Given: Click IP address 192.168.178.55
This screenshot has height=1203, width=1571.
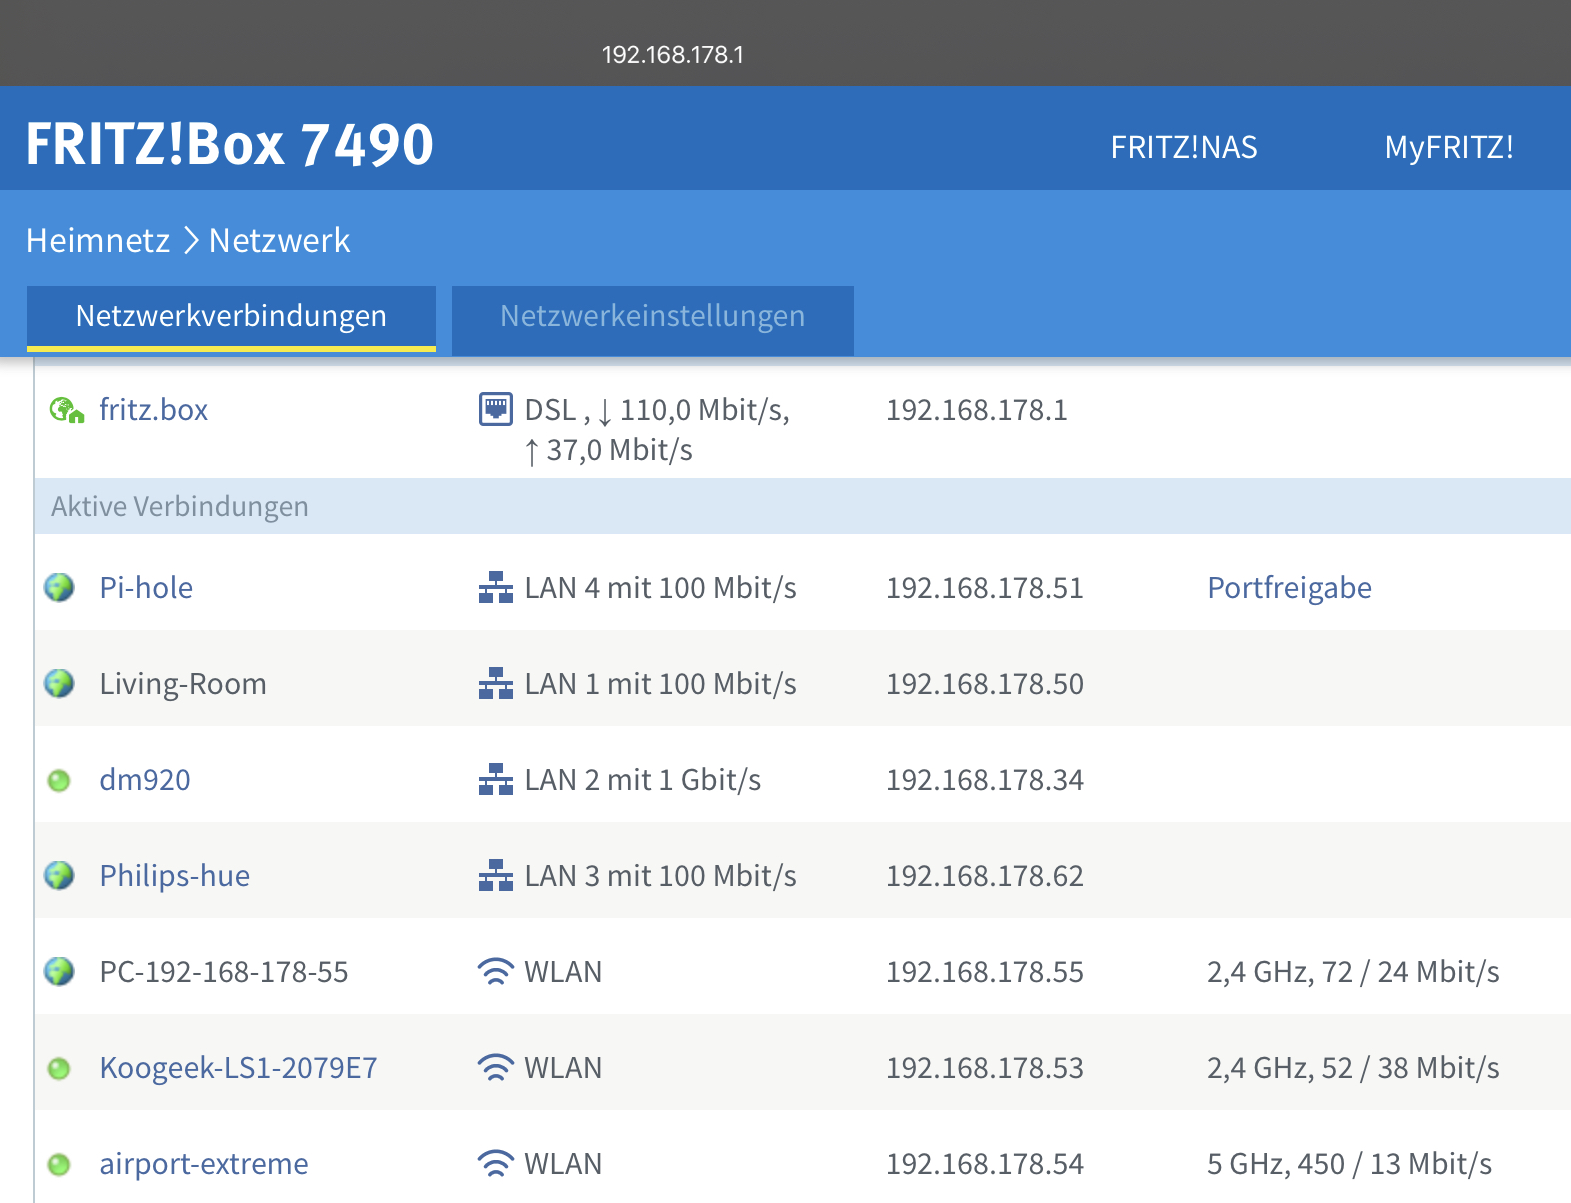Looking at the screenshot, I should tap(985, 972).
